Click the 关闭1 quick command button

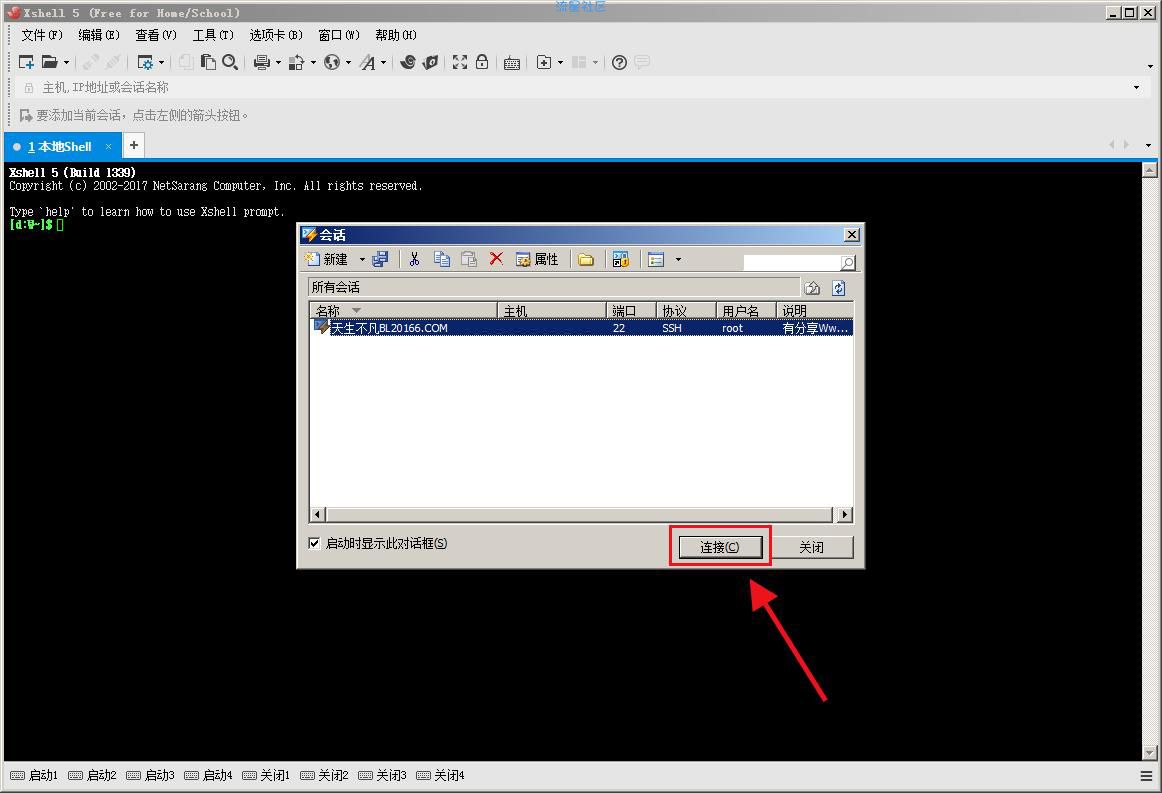266,775
